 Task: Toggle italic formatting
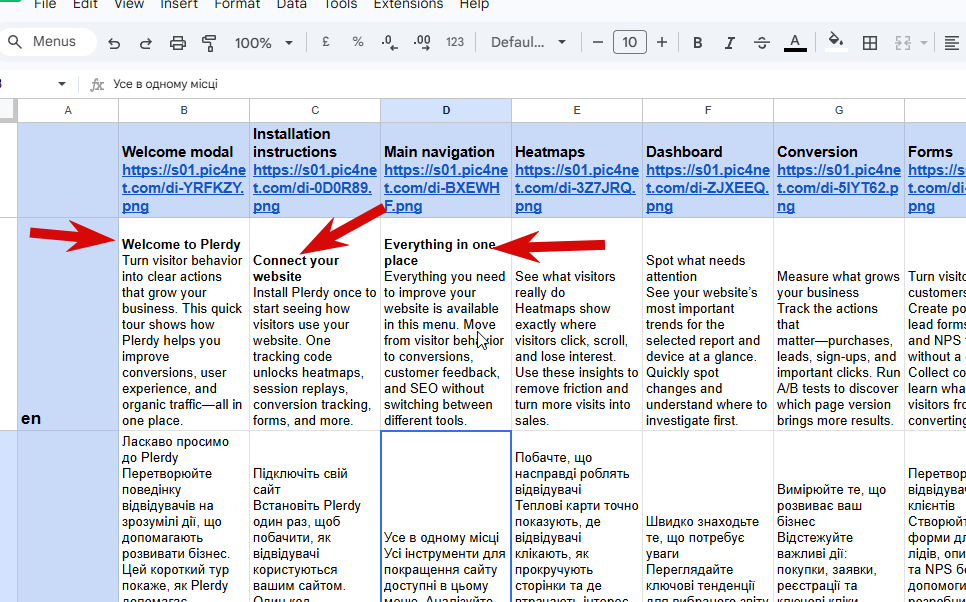click(x=729, y=43)
